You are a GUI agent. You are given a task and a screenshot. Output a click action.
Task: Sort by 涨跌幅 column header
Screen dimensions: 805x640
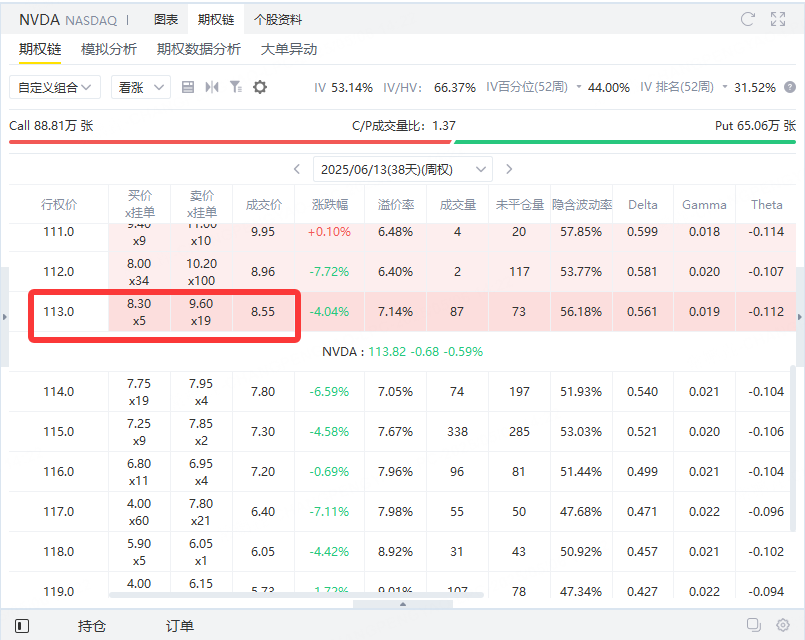(x=330, y=205)
